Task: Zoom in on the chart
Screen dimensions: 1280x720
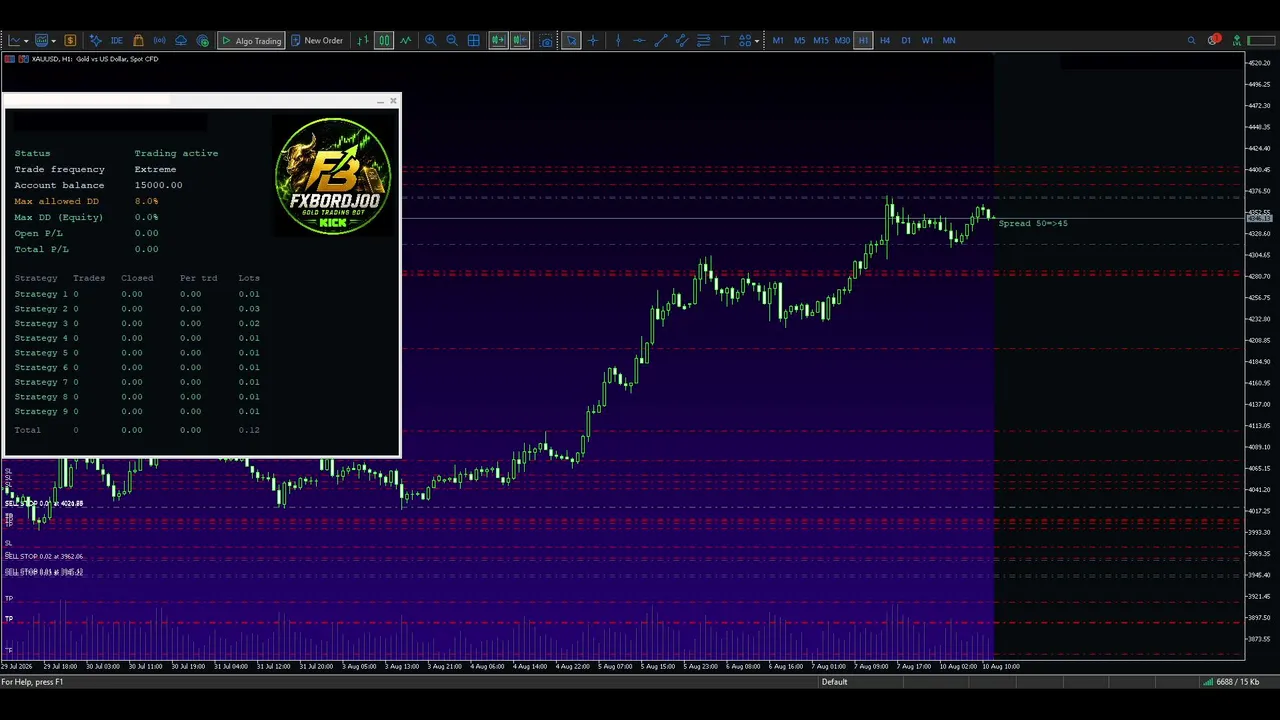Action: coord(431,40)
